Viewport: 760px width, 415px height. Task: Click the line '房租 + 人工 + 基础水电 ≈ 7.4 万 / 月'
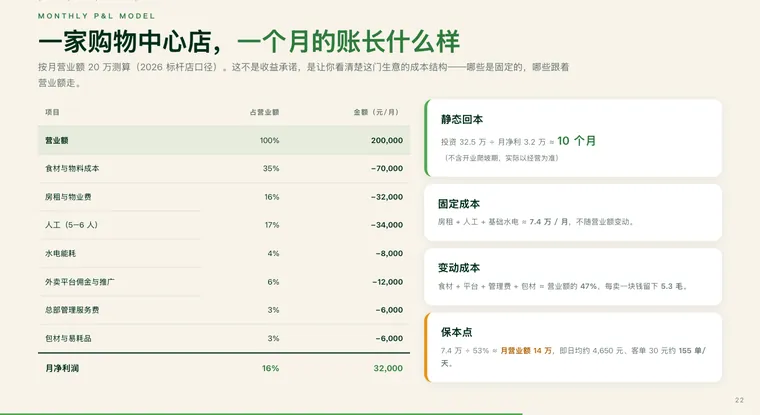point(504,222)
